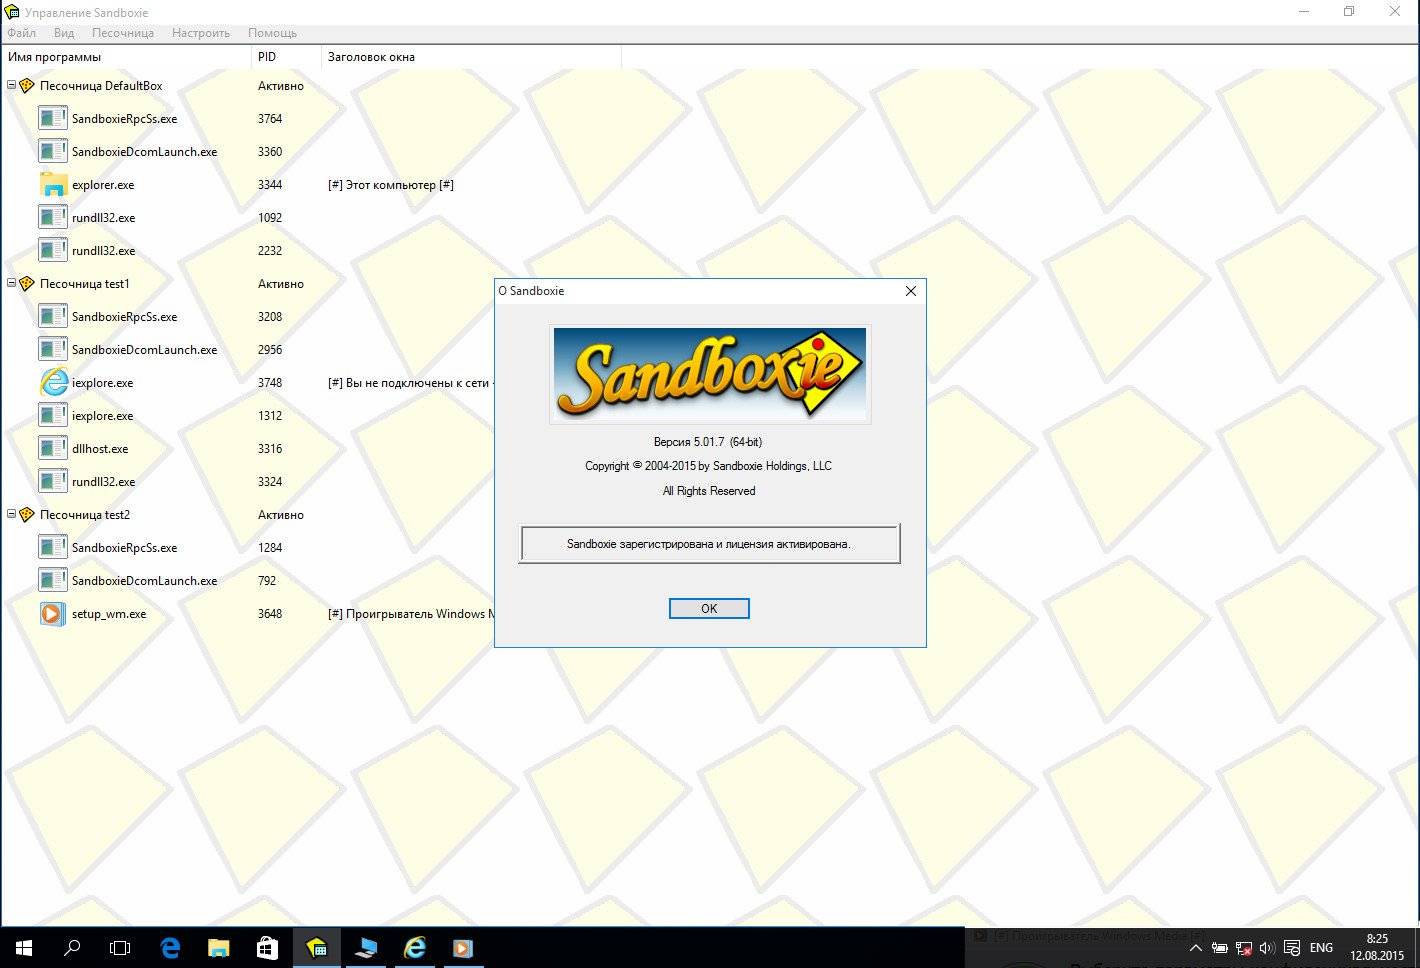Click the rundll32.exe icon with PID 1092

pyautogui.click(x=53, y=217)
